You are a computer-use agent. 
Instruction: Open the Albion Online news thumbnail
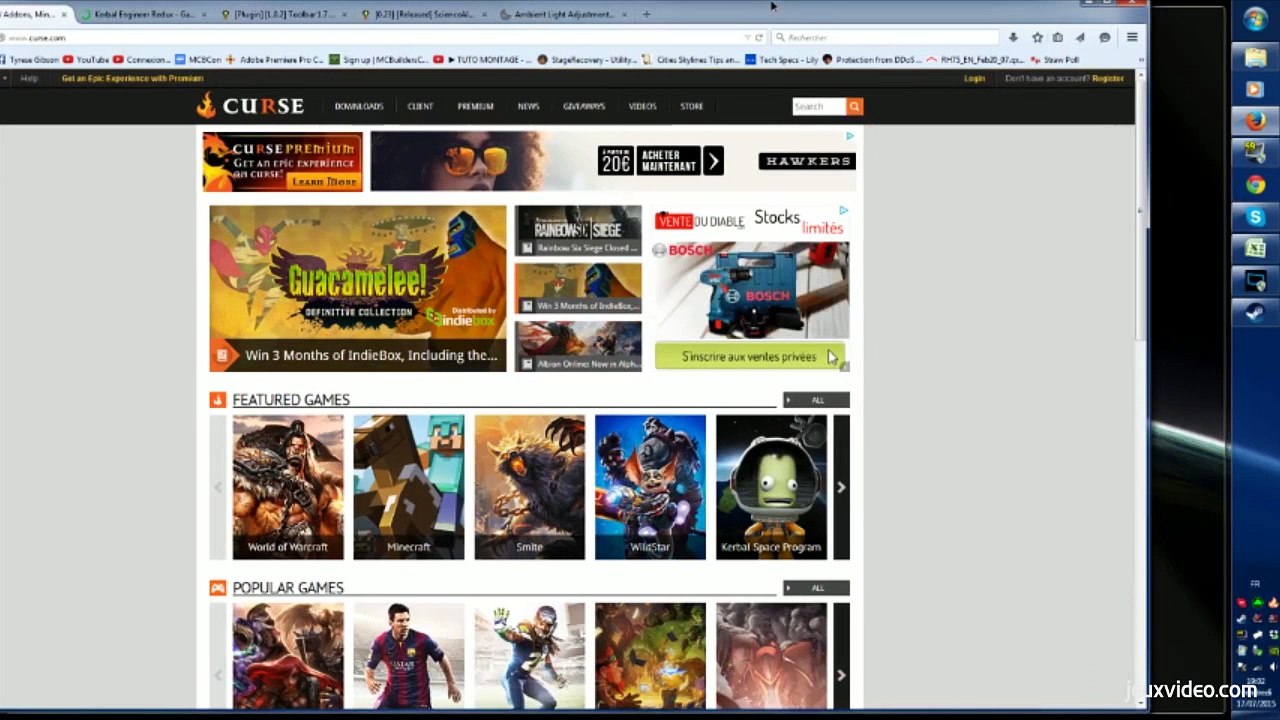578,346
